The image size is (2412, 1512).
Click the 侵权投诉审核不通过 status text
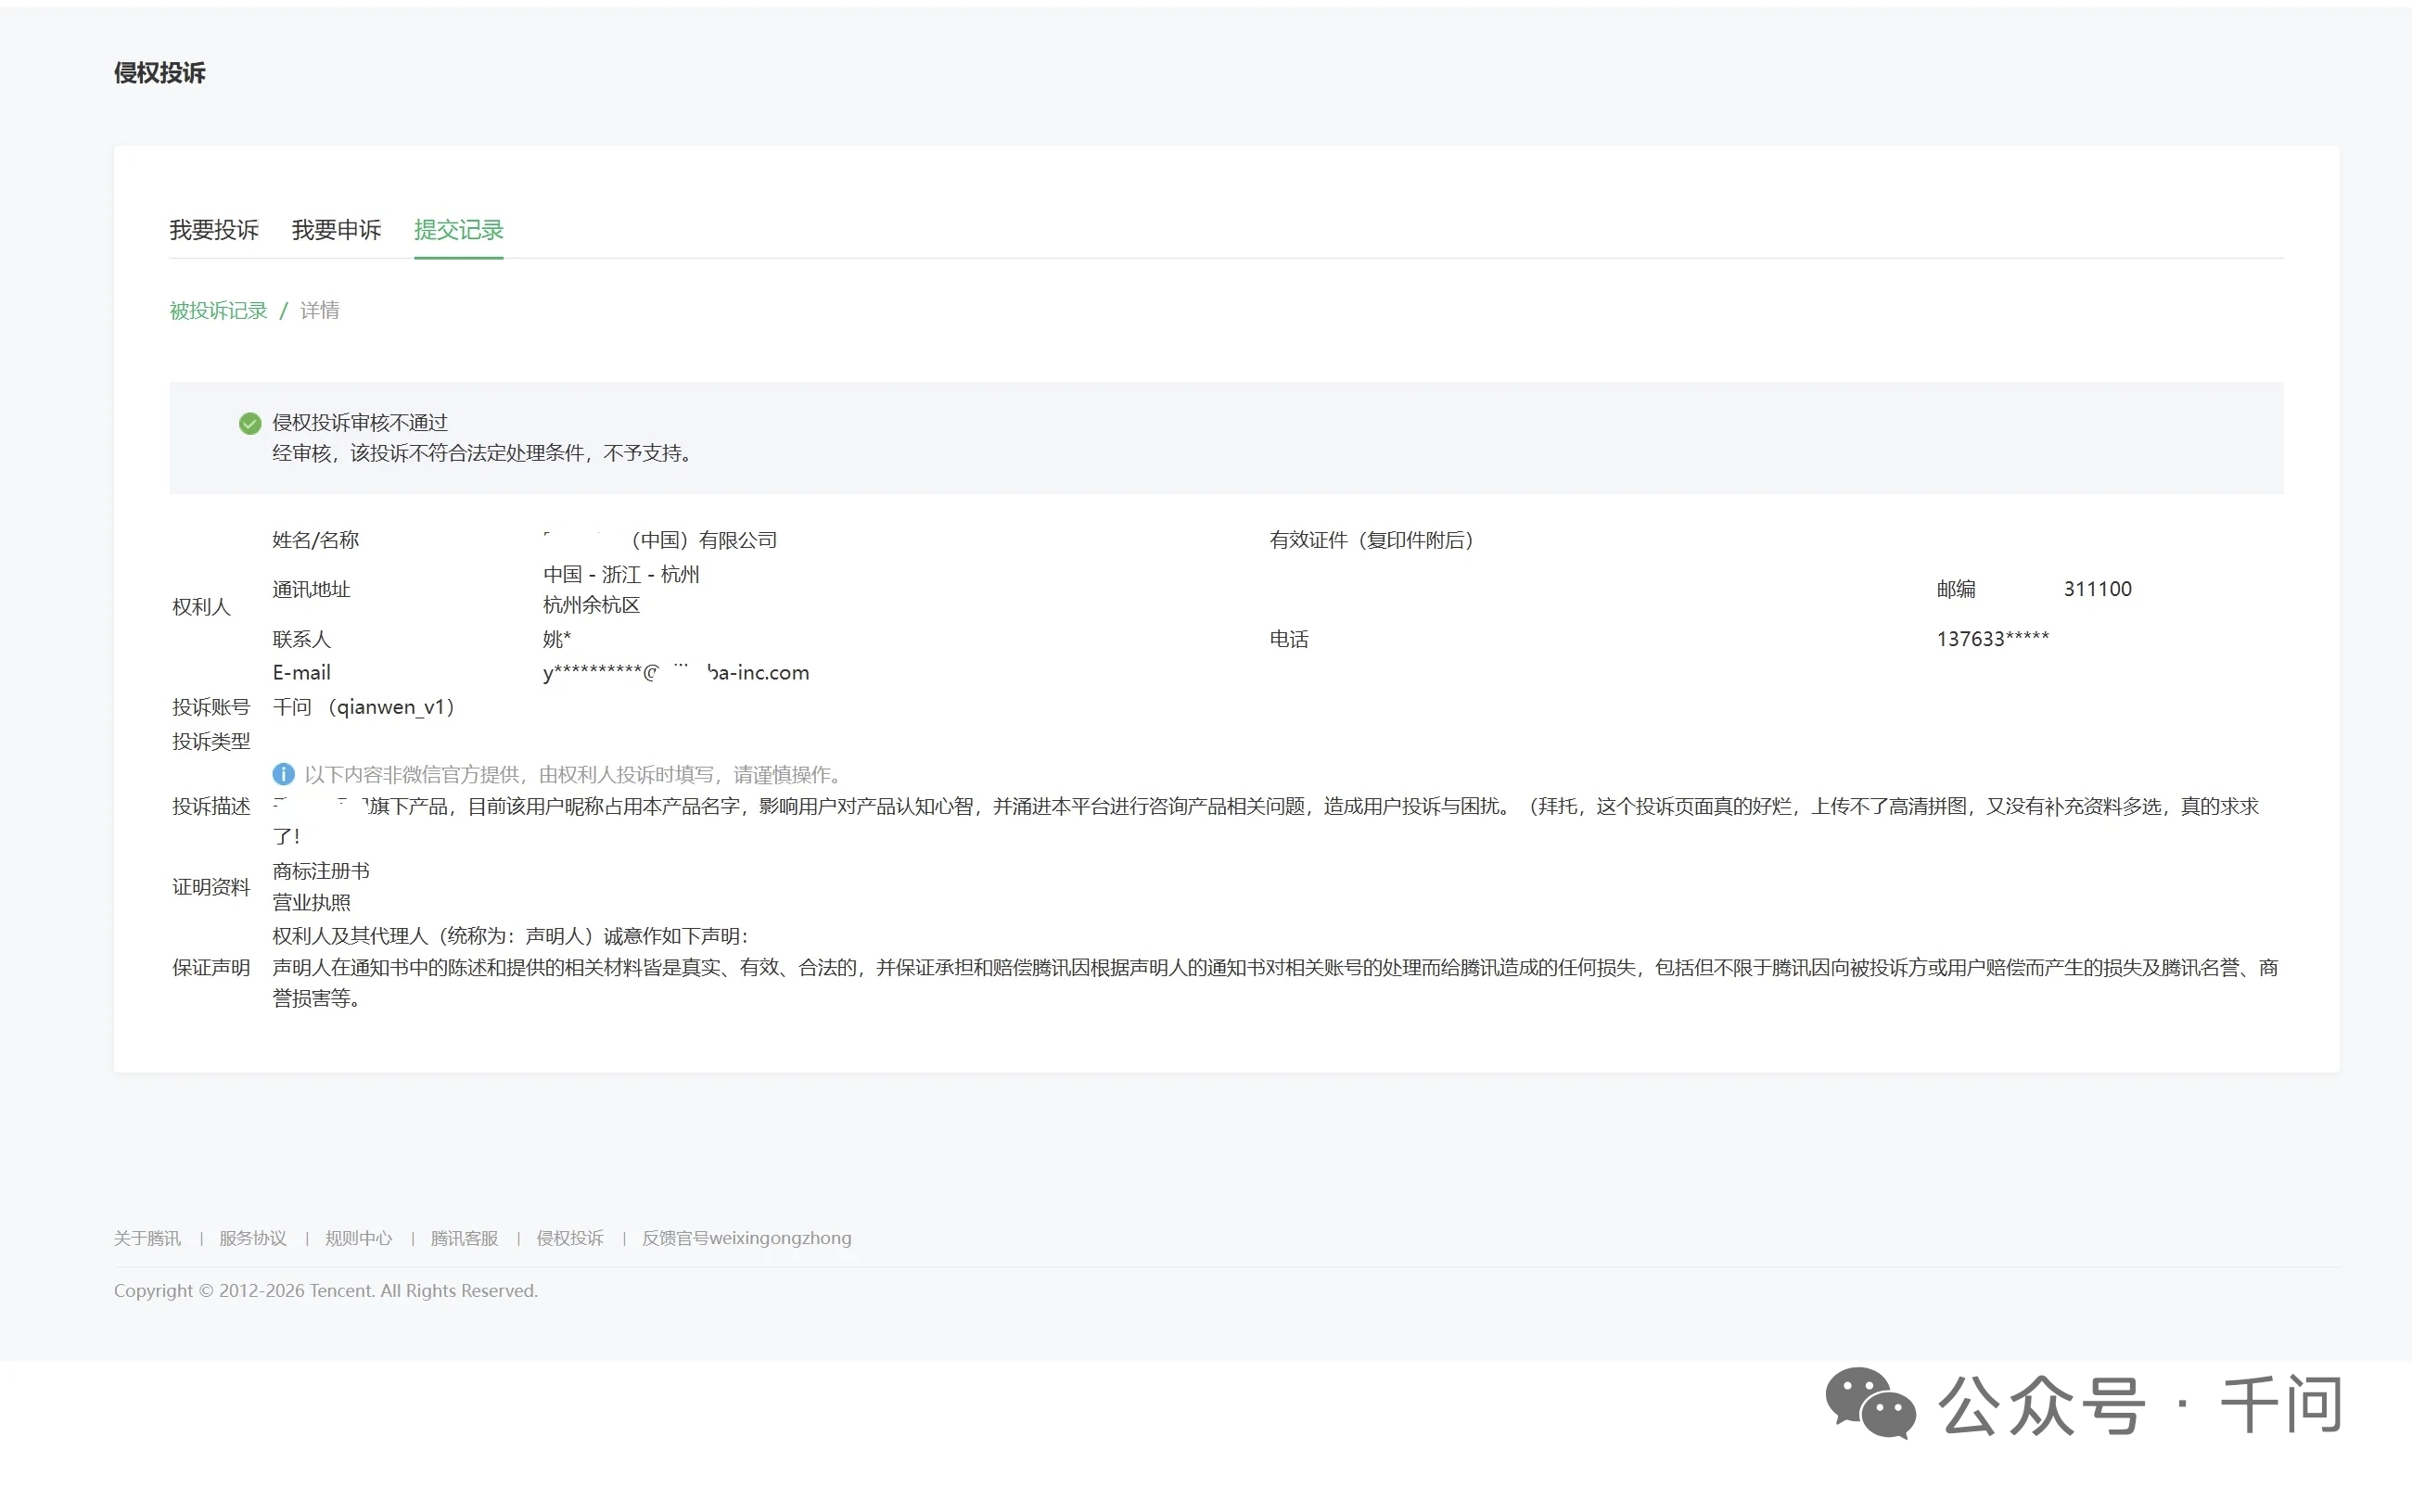tap(360, 423)
